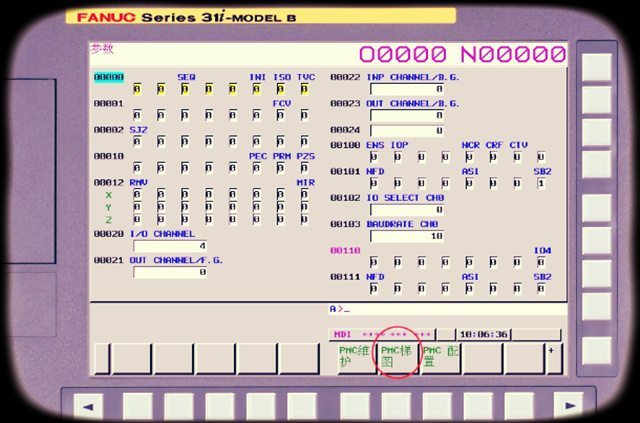Click the Z axis label under 00012
The height and width of the screenshot is (423, 640).
coord(109,220)
